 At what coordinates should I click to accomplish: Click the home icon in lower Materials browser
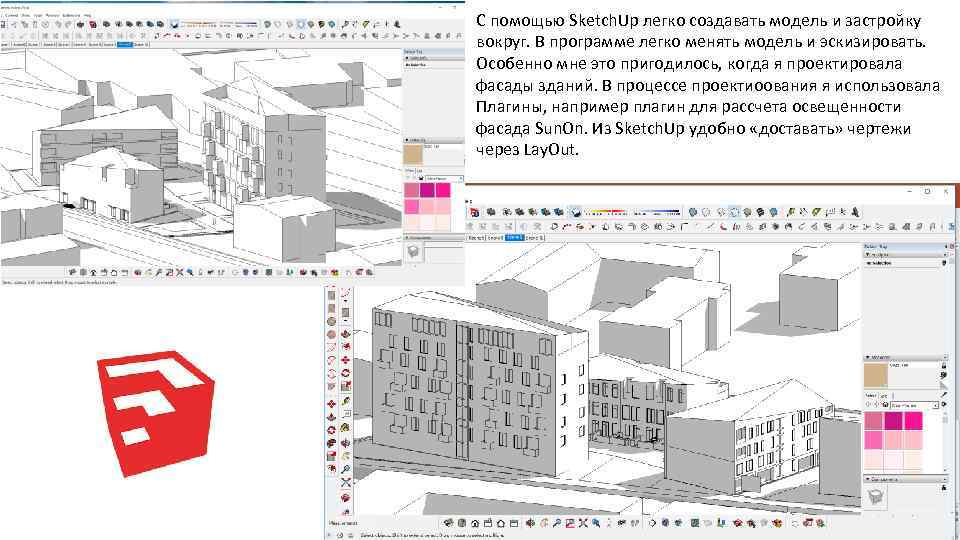pos(886,405)
